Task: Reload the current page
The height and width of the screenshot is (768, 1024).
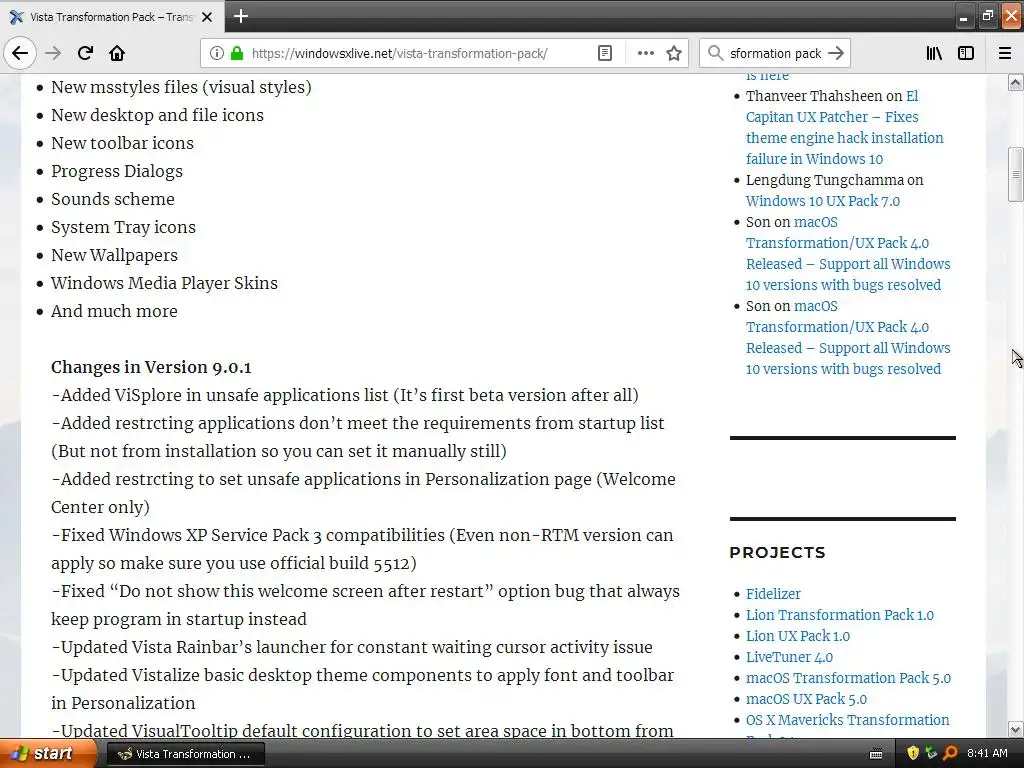Action: tap(85, 53)
